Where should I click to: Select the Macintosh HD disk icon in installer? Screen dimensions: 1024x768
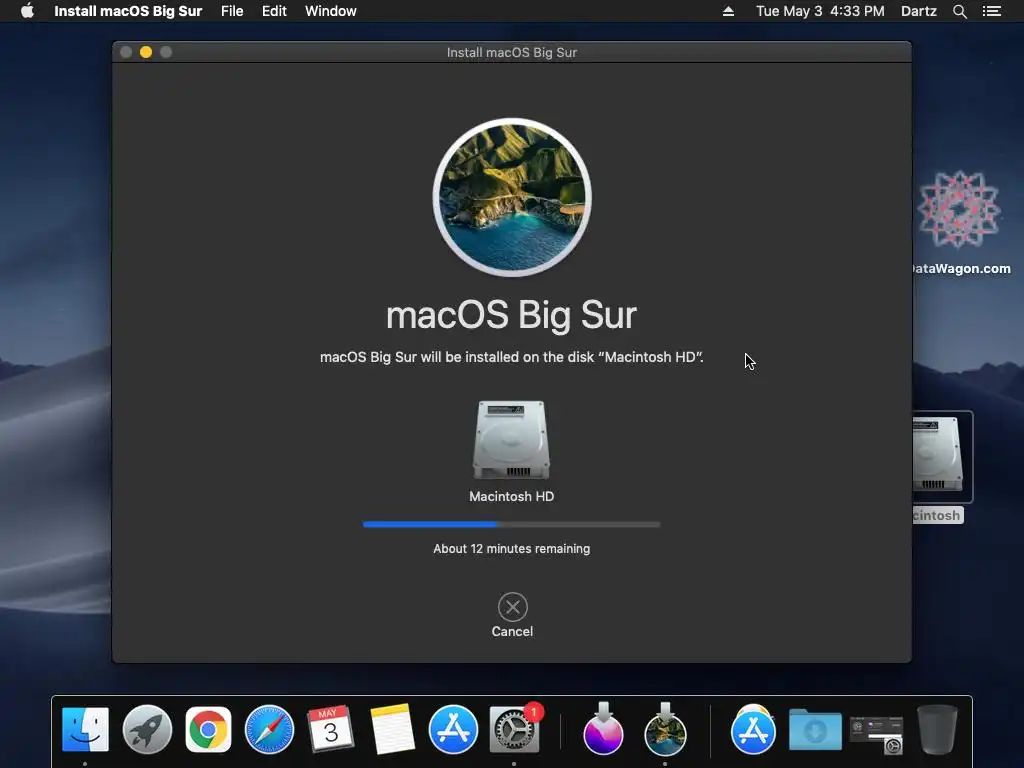tap(511, 440)
